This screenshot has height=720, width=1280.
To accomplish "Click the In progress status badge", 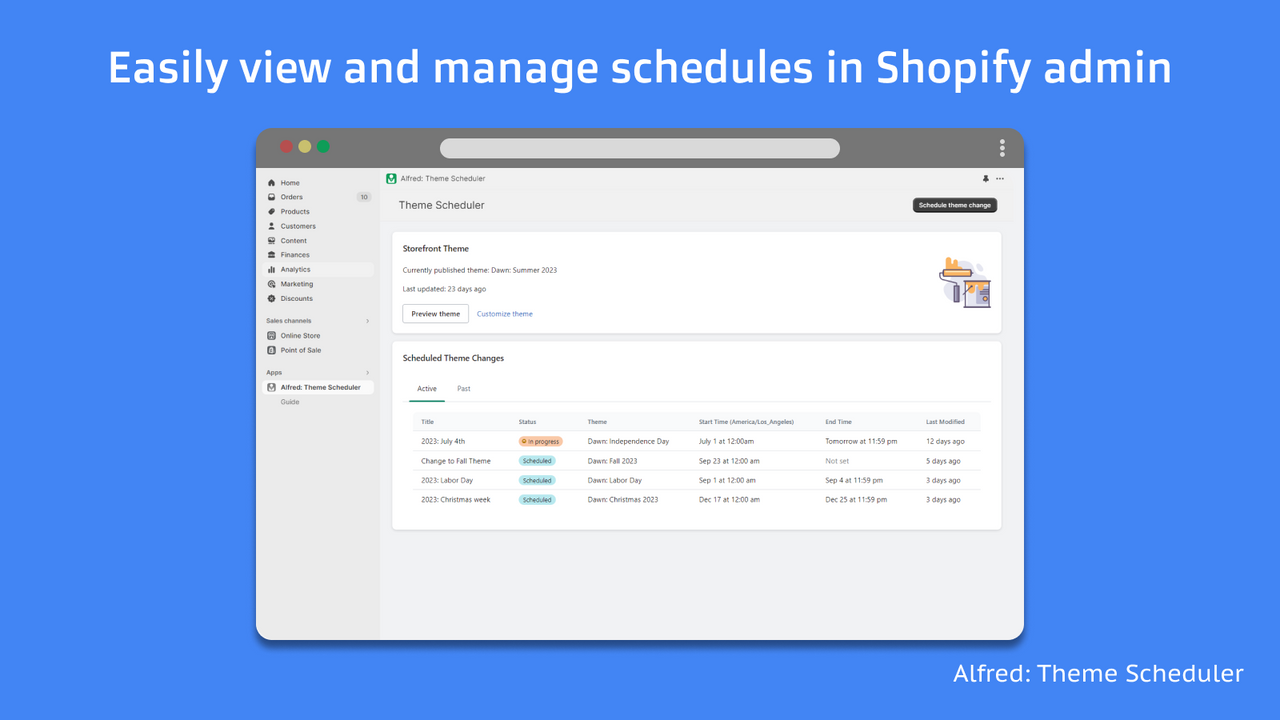I will (541, 441).
